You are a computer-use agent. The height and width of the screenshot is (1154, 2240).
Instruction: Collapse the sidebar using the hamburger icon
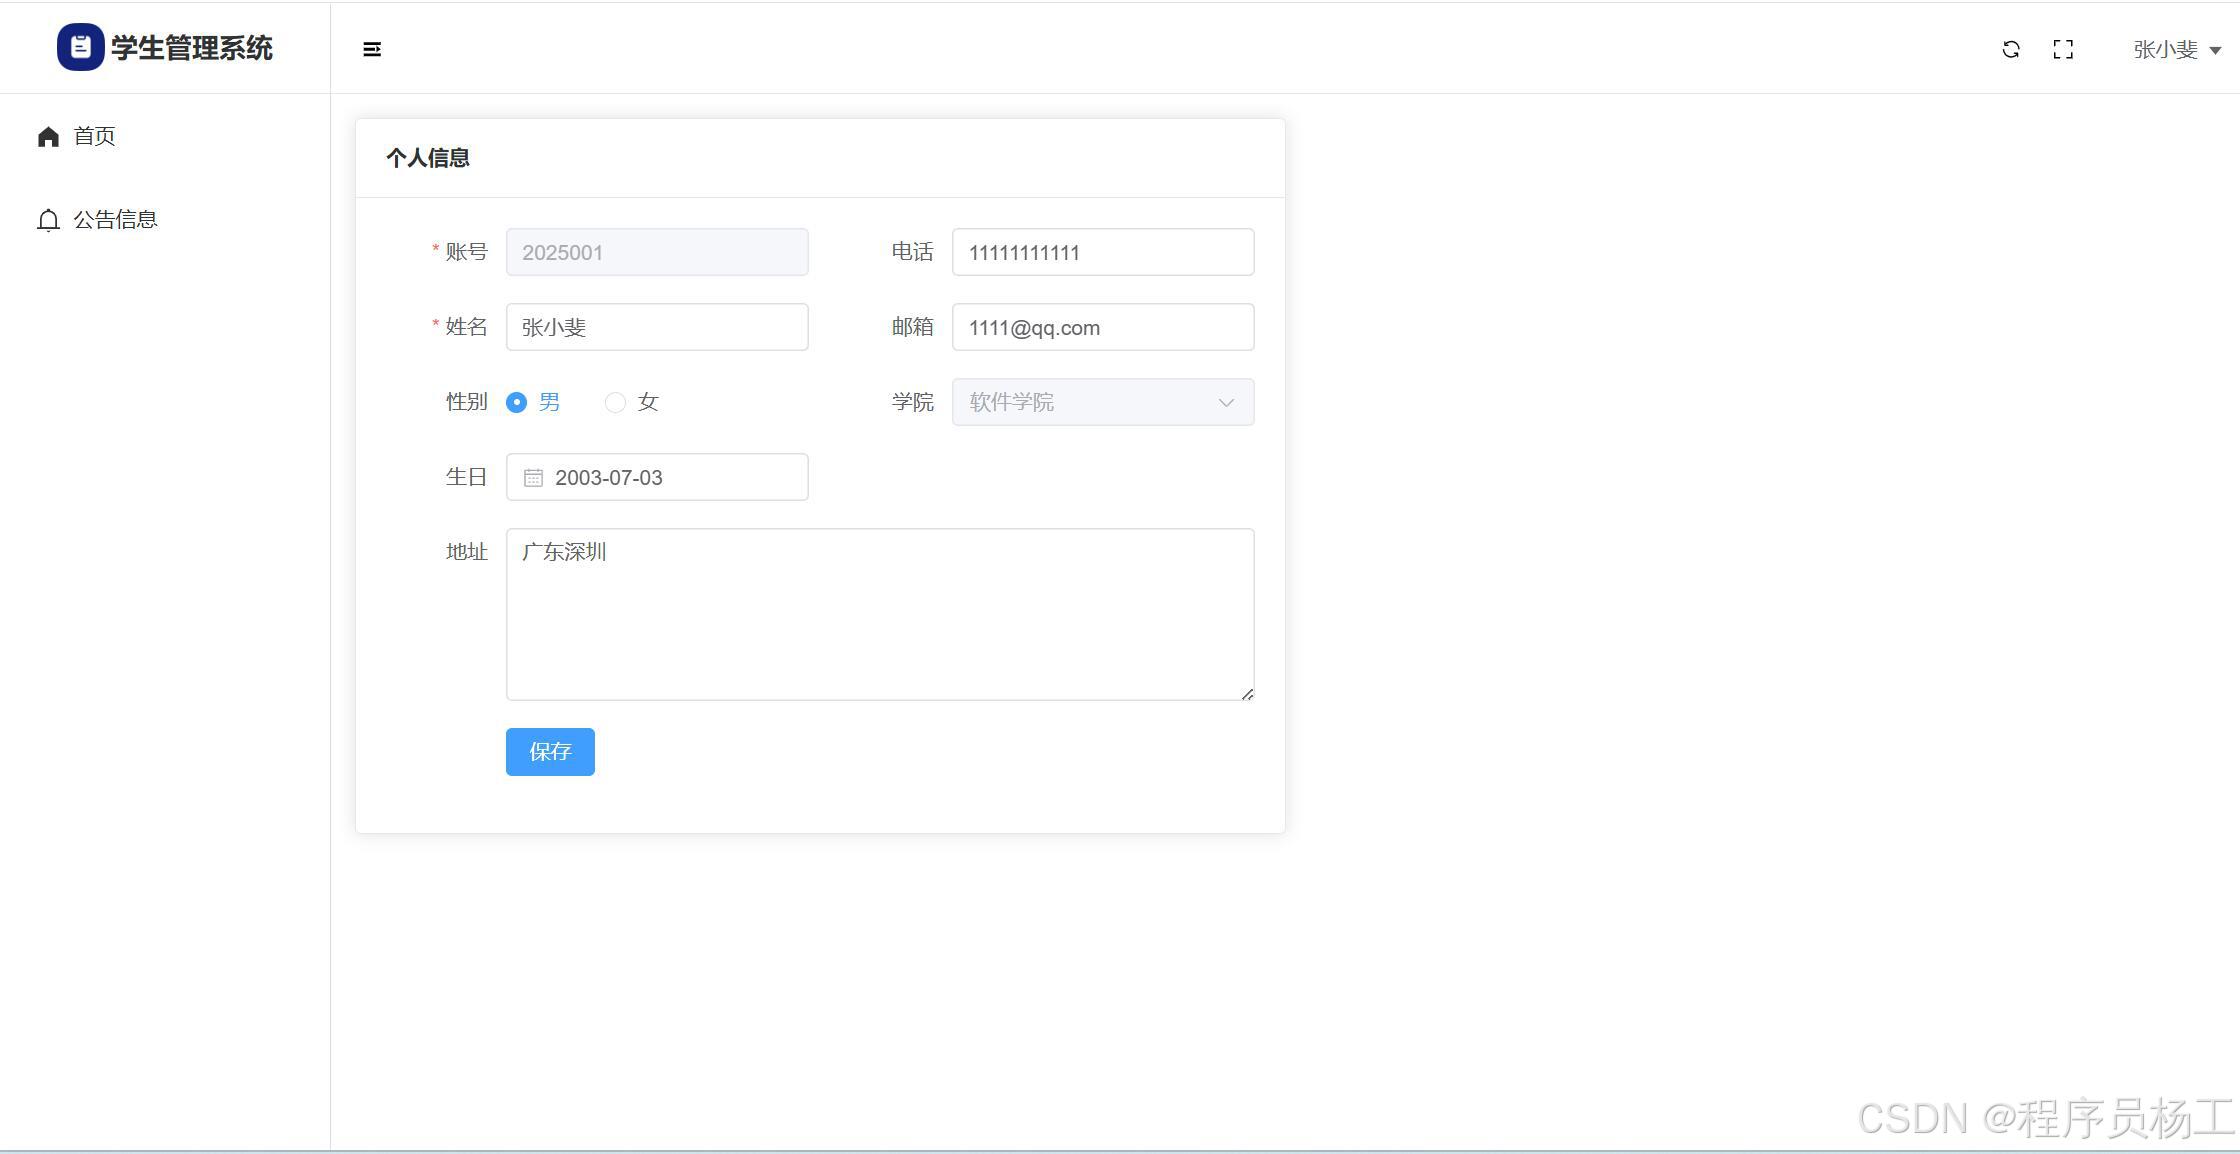(372, 49)
